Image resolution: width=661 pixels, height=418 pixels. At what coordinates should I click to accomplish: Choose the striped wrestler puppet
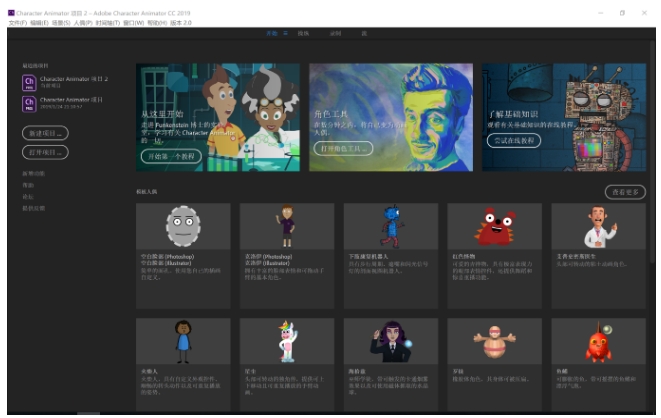coord(494,341)
